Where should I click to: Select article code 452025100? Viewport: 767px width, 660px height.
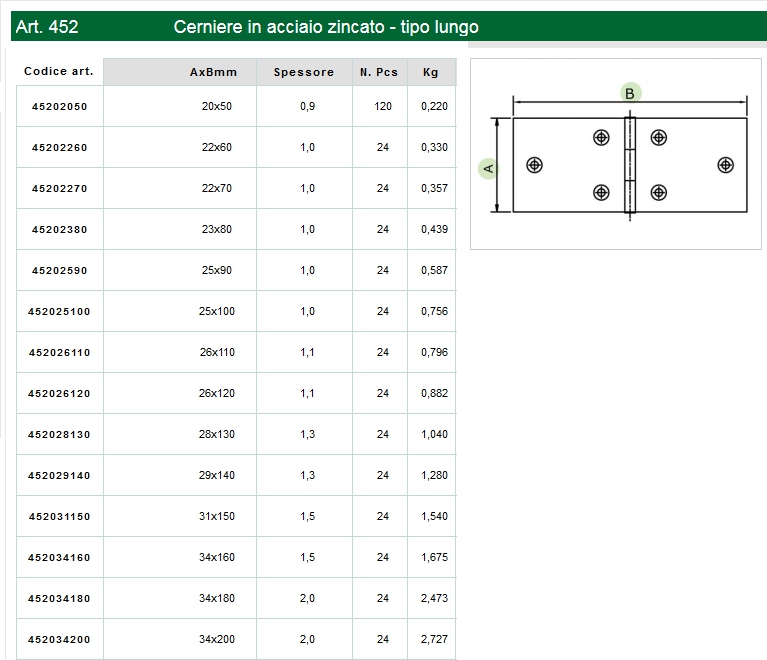(60, 311)
